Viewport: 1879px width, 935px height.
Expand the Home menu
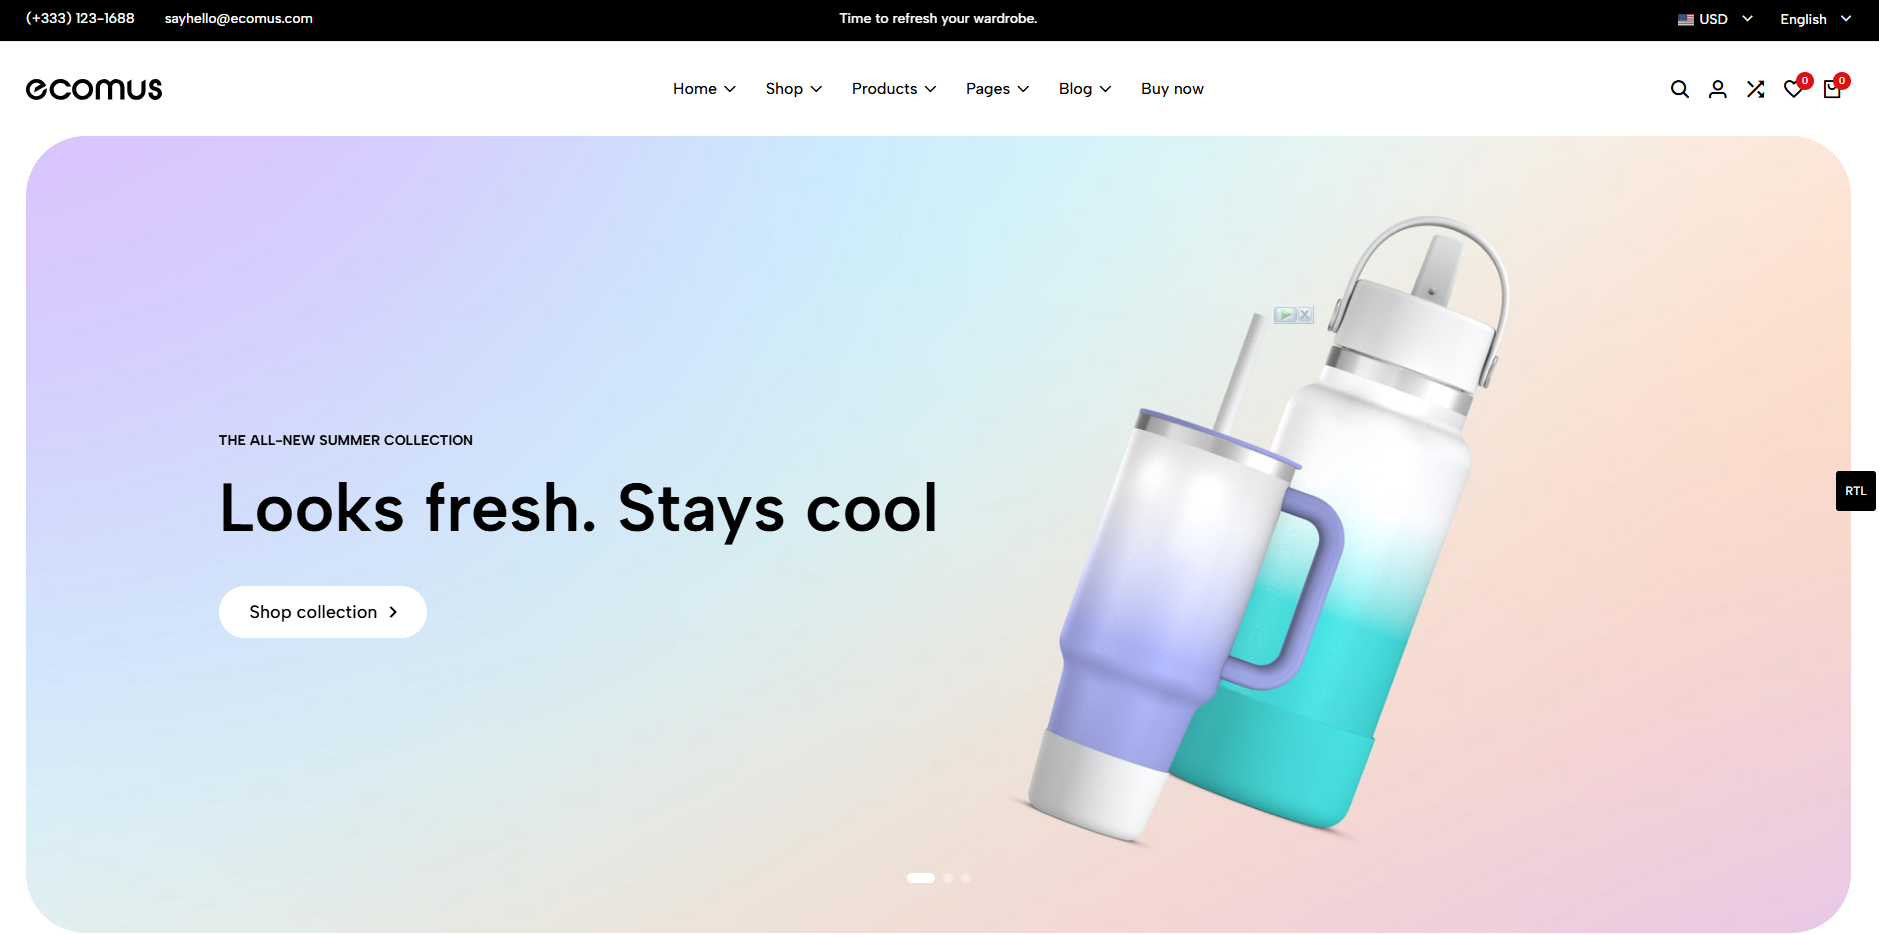pyautogui.click(x=704, y=89)
